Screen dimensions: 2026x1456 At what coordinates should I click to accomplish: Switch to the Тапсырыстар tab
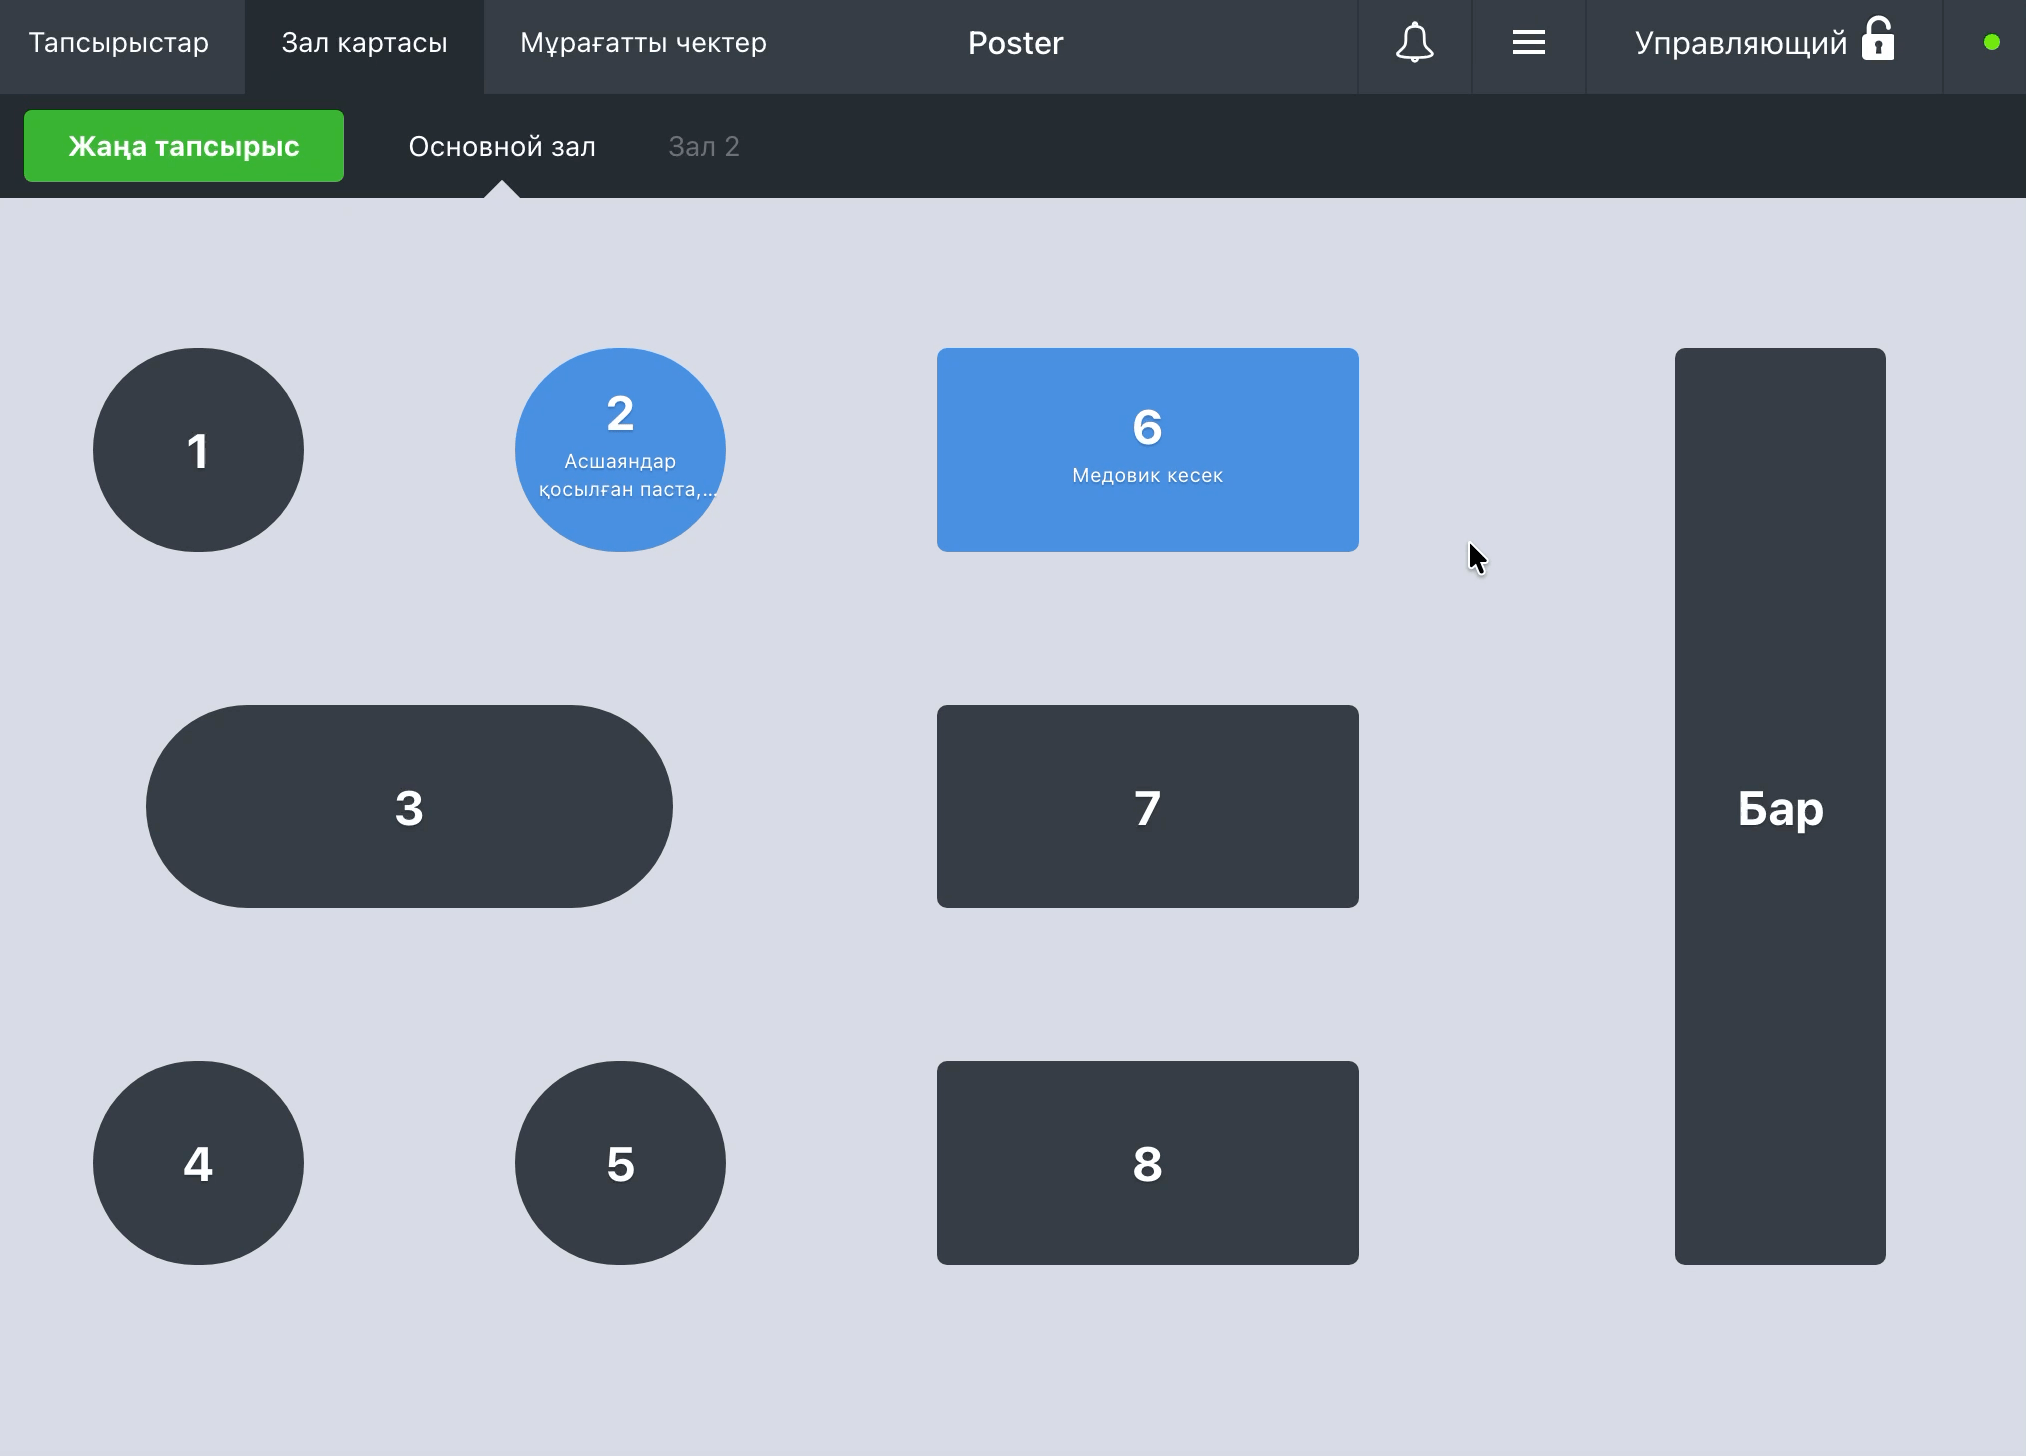[x=119, y=43]
